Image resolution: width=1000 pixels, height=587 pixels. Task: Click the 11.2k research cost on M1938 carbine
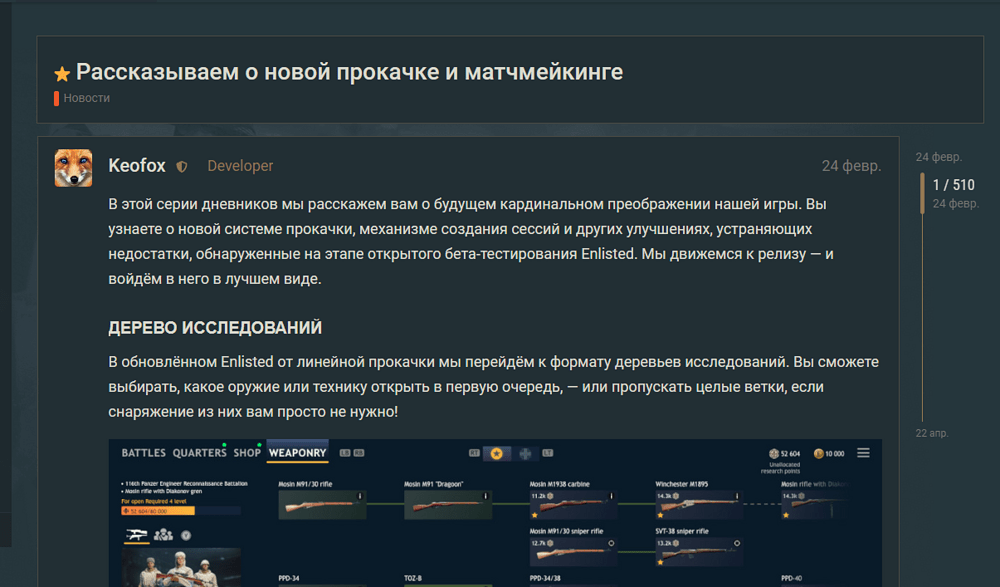pyautogui.click(x=542, y=496)
